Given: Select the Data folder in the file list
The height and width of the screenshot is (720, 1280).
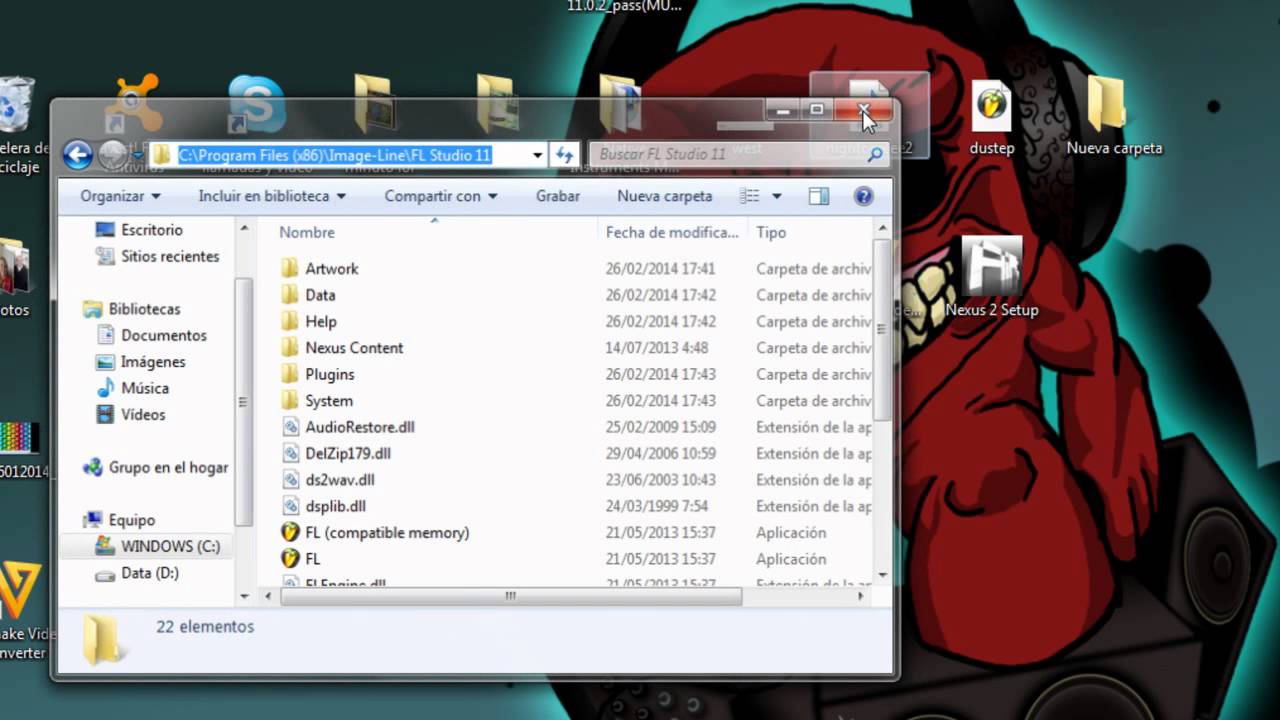Looking at the screenshot, I should (320, 295).
